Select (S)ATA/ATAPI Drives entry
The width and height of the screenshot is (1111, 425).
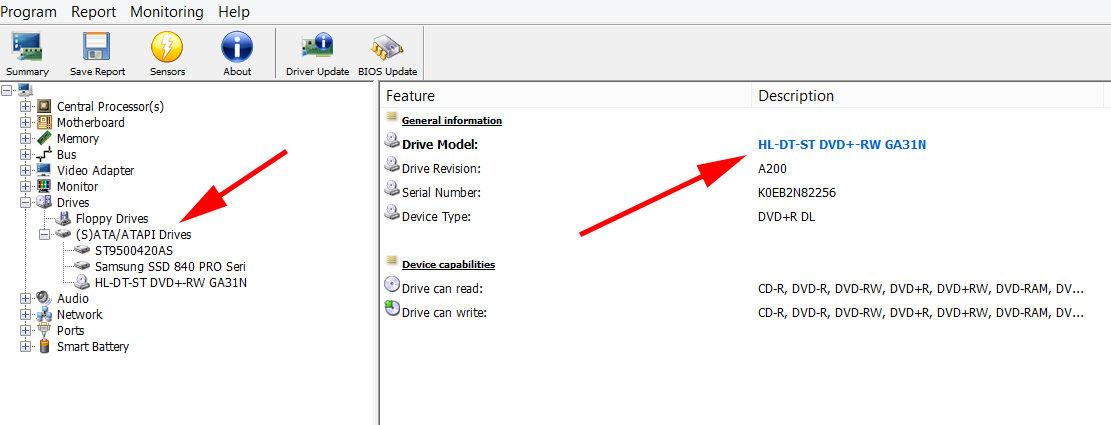pyautogui.click(x=133, y=234)
